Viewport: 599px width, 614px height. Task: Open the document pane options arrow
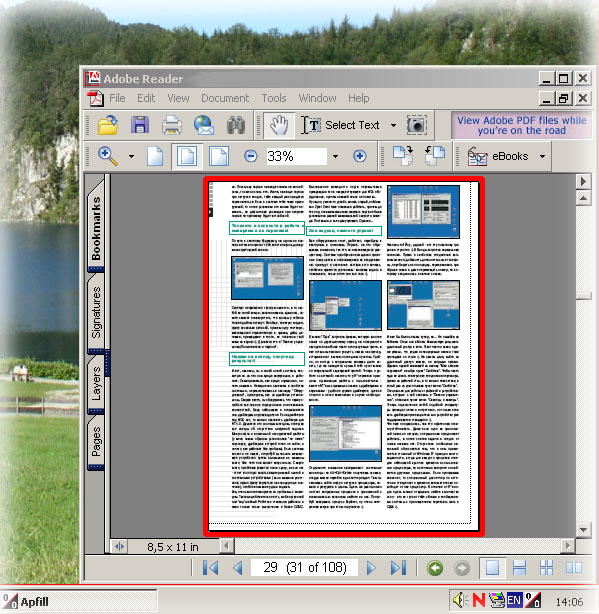click(583, 181)
